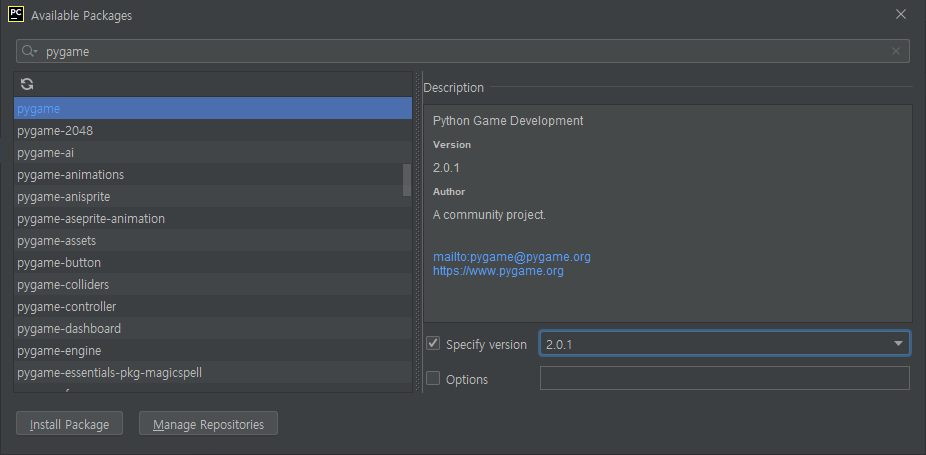This screenshot has width=926, height=455.
Task: Select pygame-controller package
Action: point(213,307)
